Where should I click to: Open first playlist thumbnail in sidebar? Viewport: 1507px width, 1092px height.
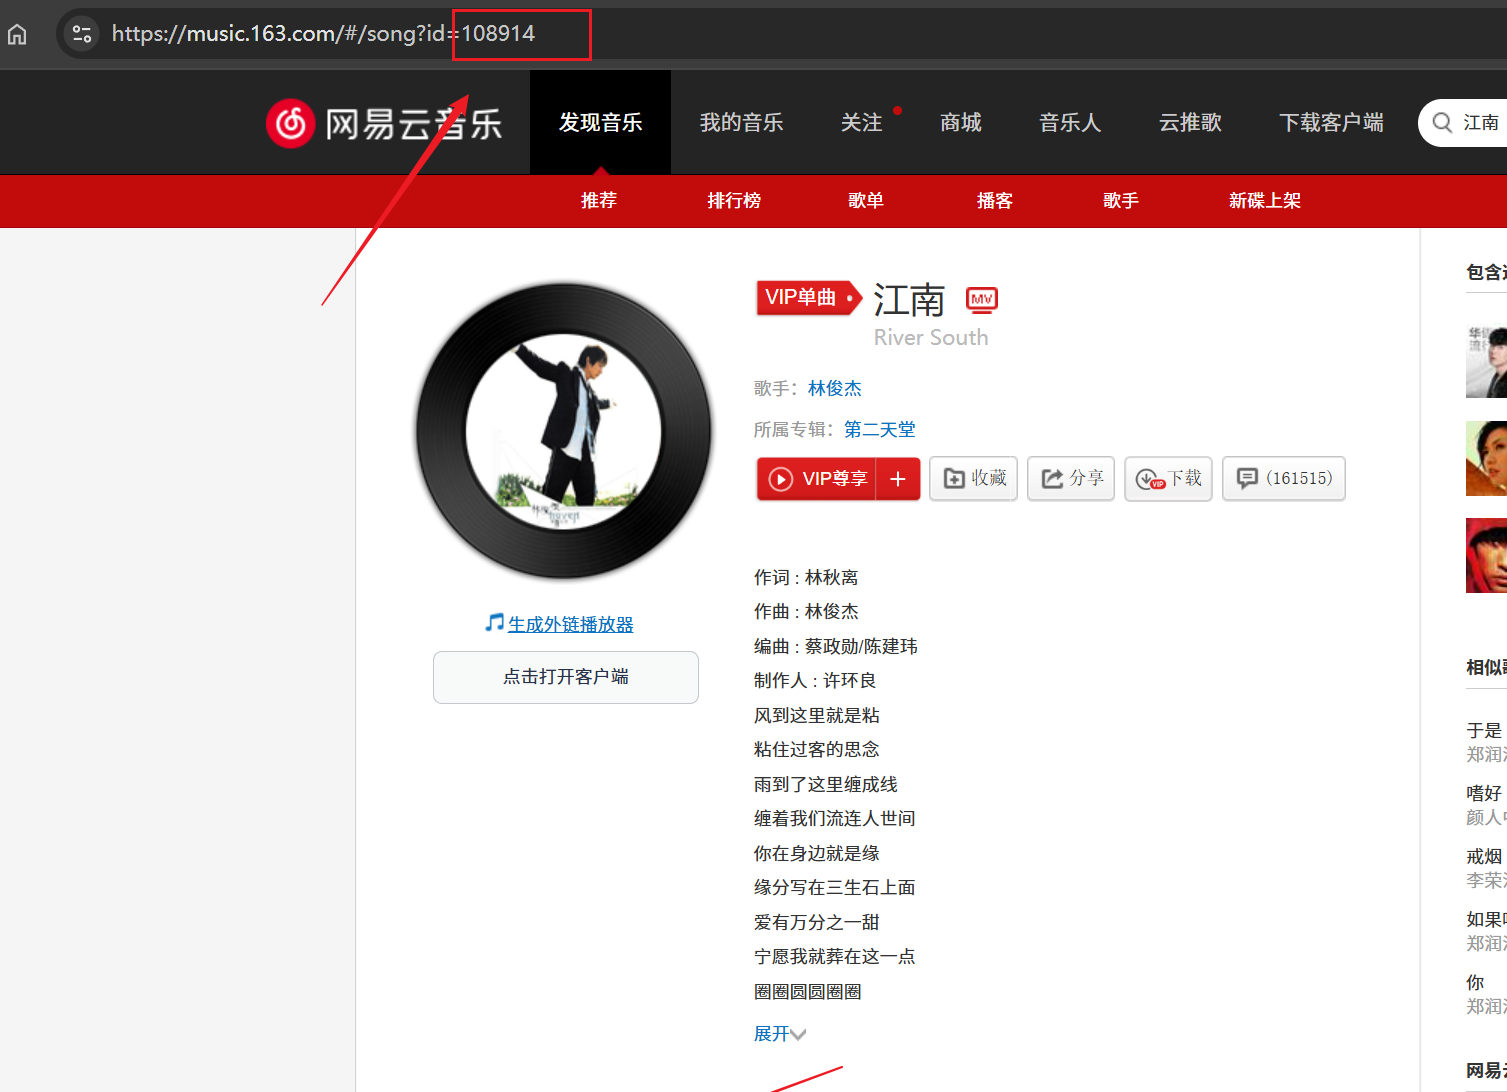(1486, 361)
